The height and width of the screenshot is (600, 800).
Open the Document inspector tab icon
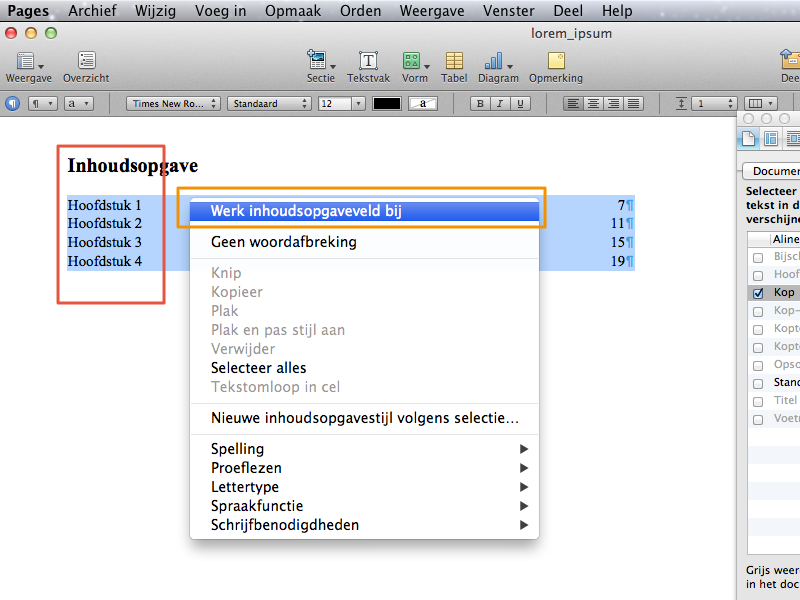click(748, 138)
